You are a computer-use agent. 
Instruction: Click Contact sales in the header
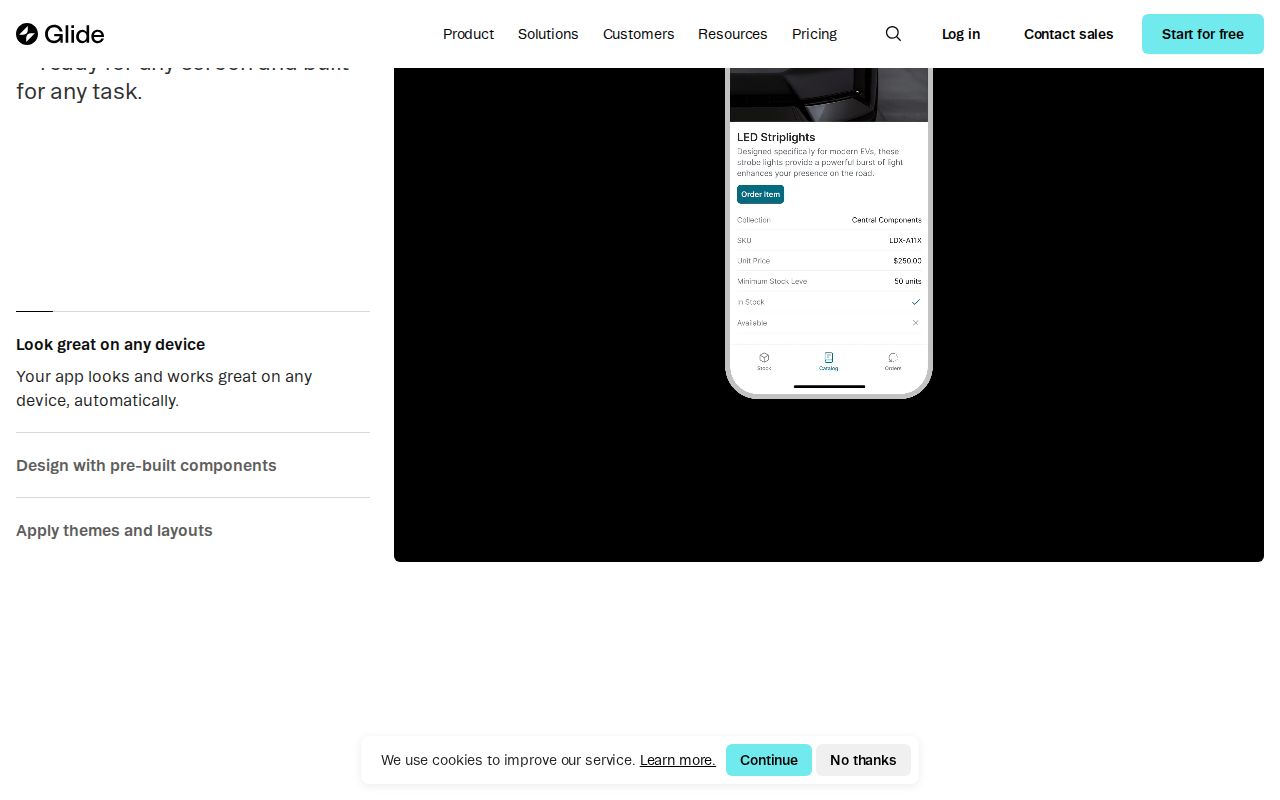(1068, 34)
